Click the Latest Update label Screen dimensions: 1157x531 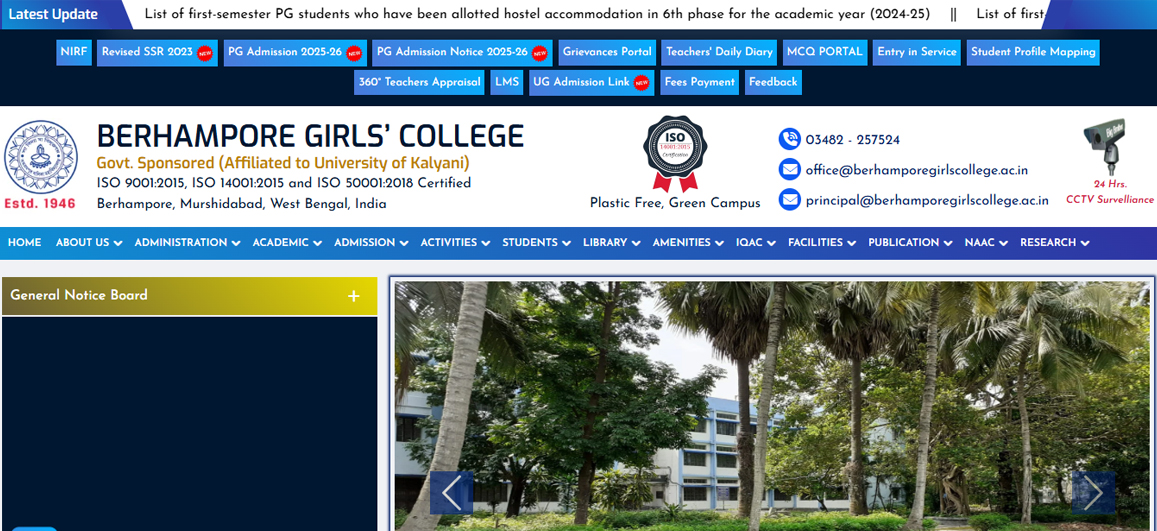[53, 14]
